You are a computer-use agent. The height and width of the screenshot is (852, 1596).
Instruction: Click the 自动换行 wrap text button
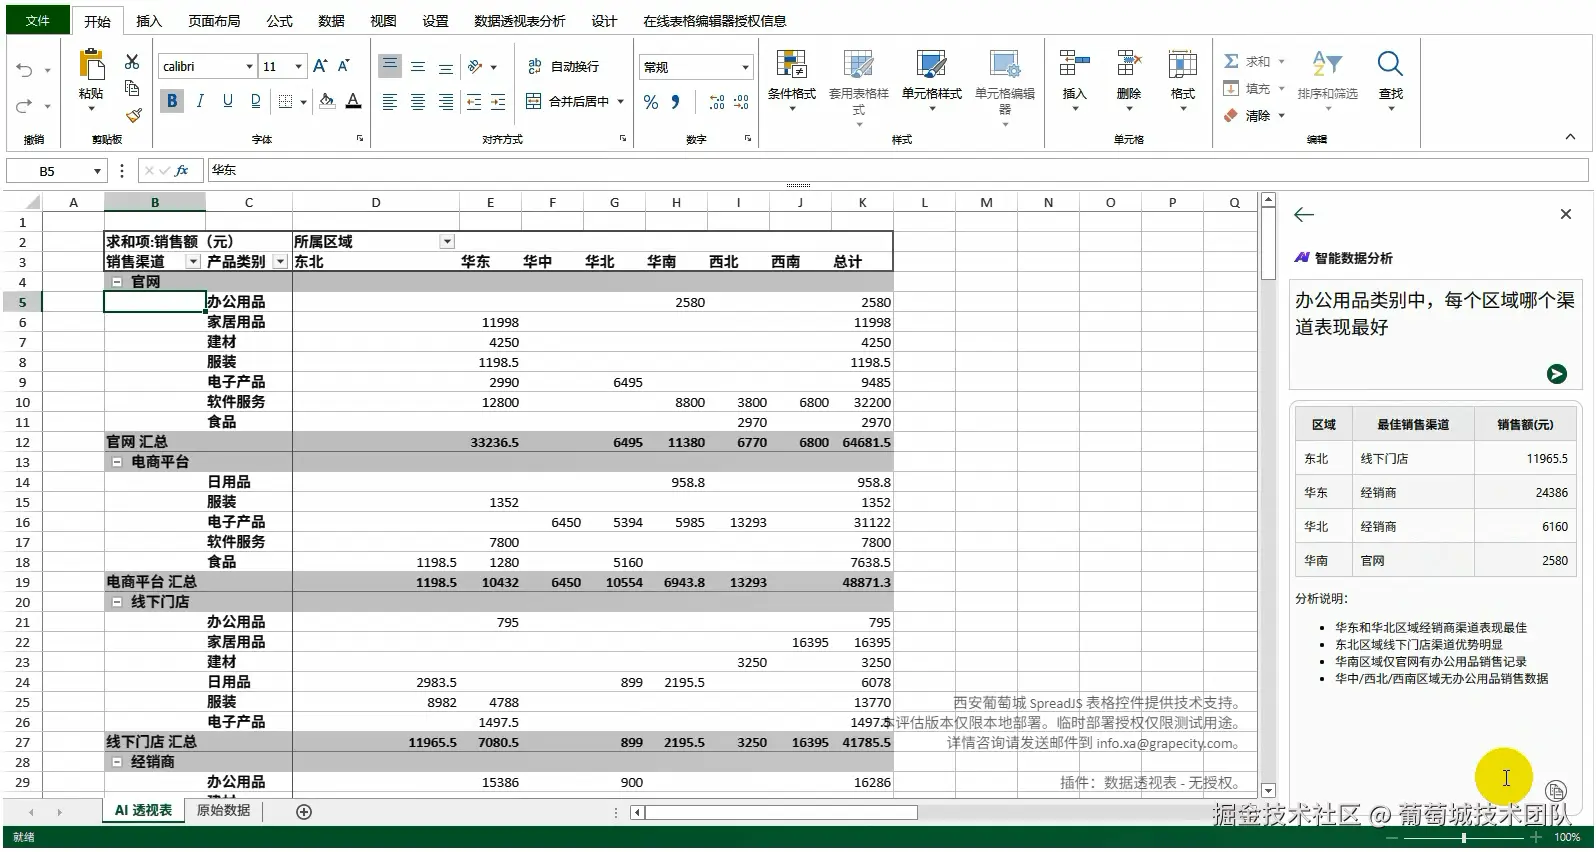pos(563,66)
